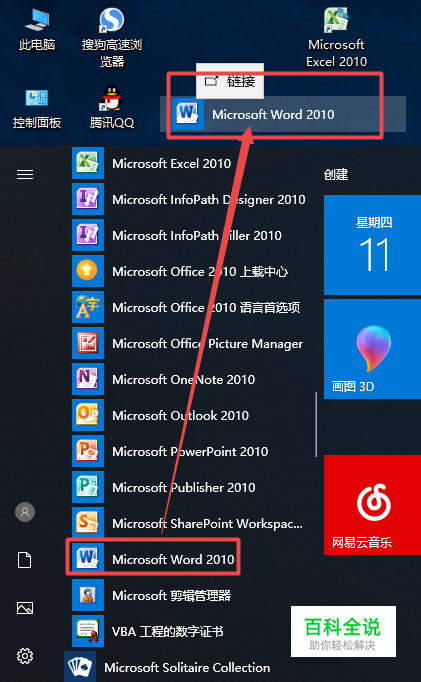Viewport: 421px width, 682px height.
Task: Click Publisher 2010 icon
Action: click(88, 487)
